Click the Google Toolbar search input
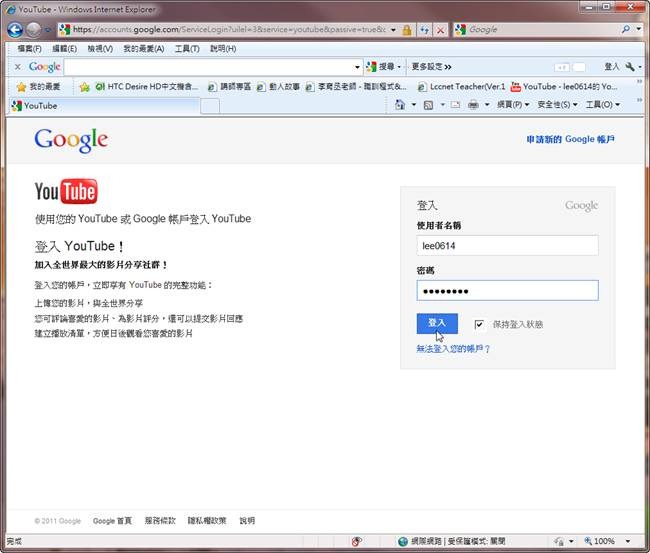The width and height of the screenshot is (650, 553). tap(209, 67)
